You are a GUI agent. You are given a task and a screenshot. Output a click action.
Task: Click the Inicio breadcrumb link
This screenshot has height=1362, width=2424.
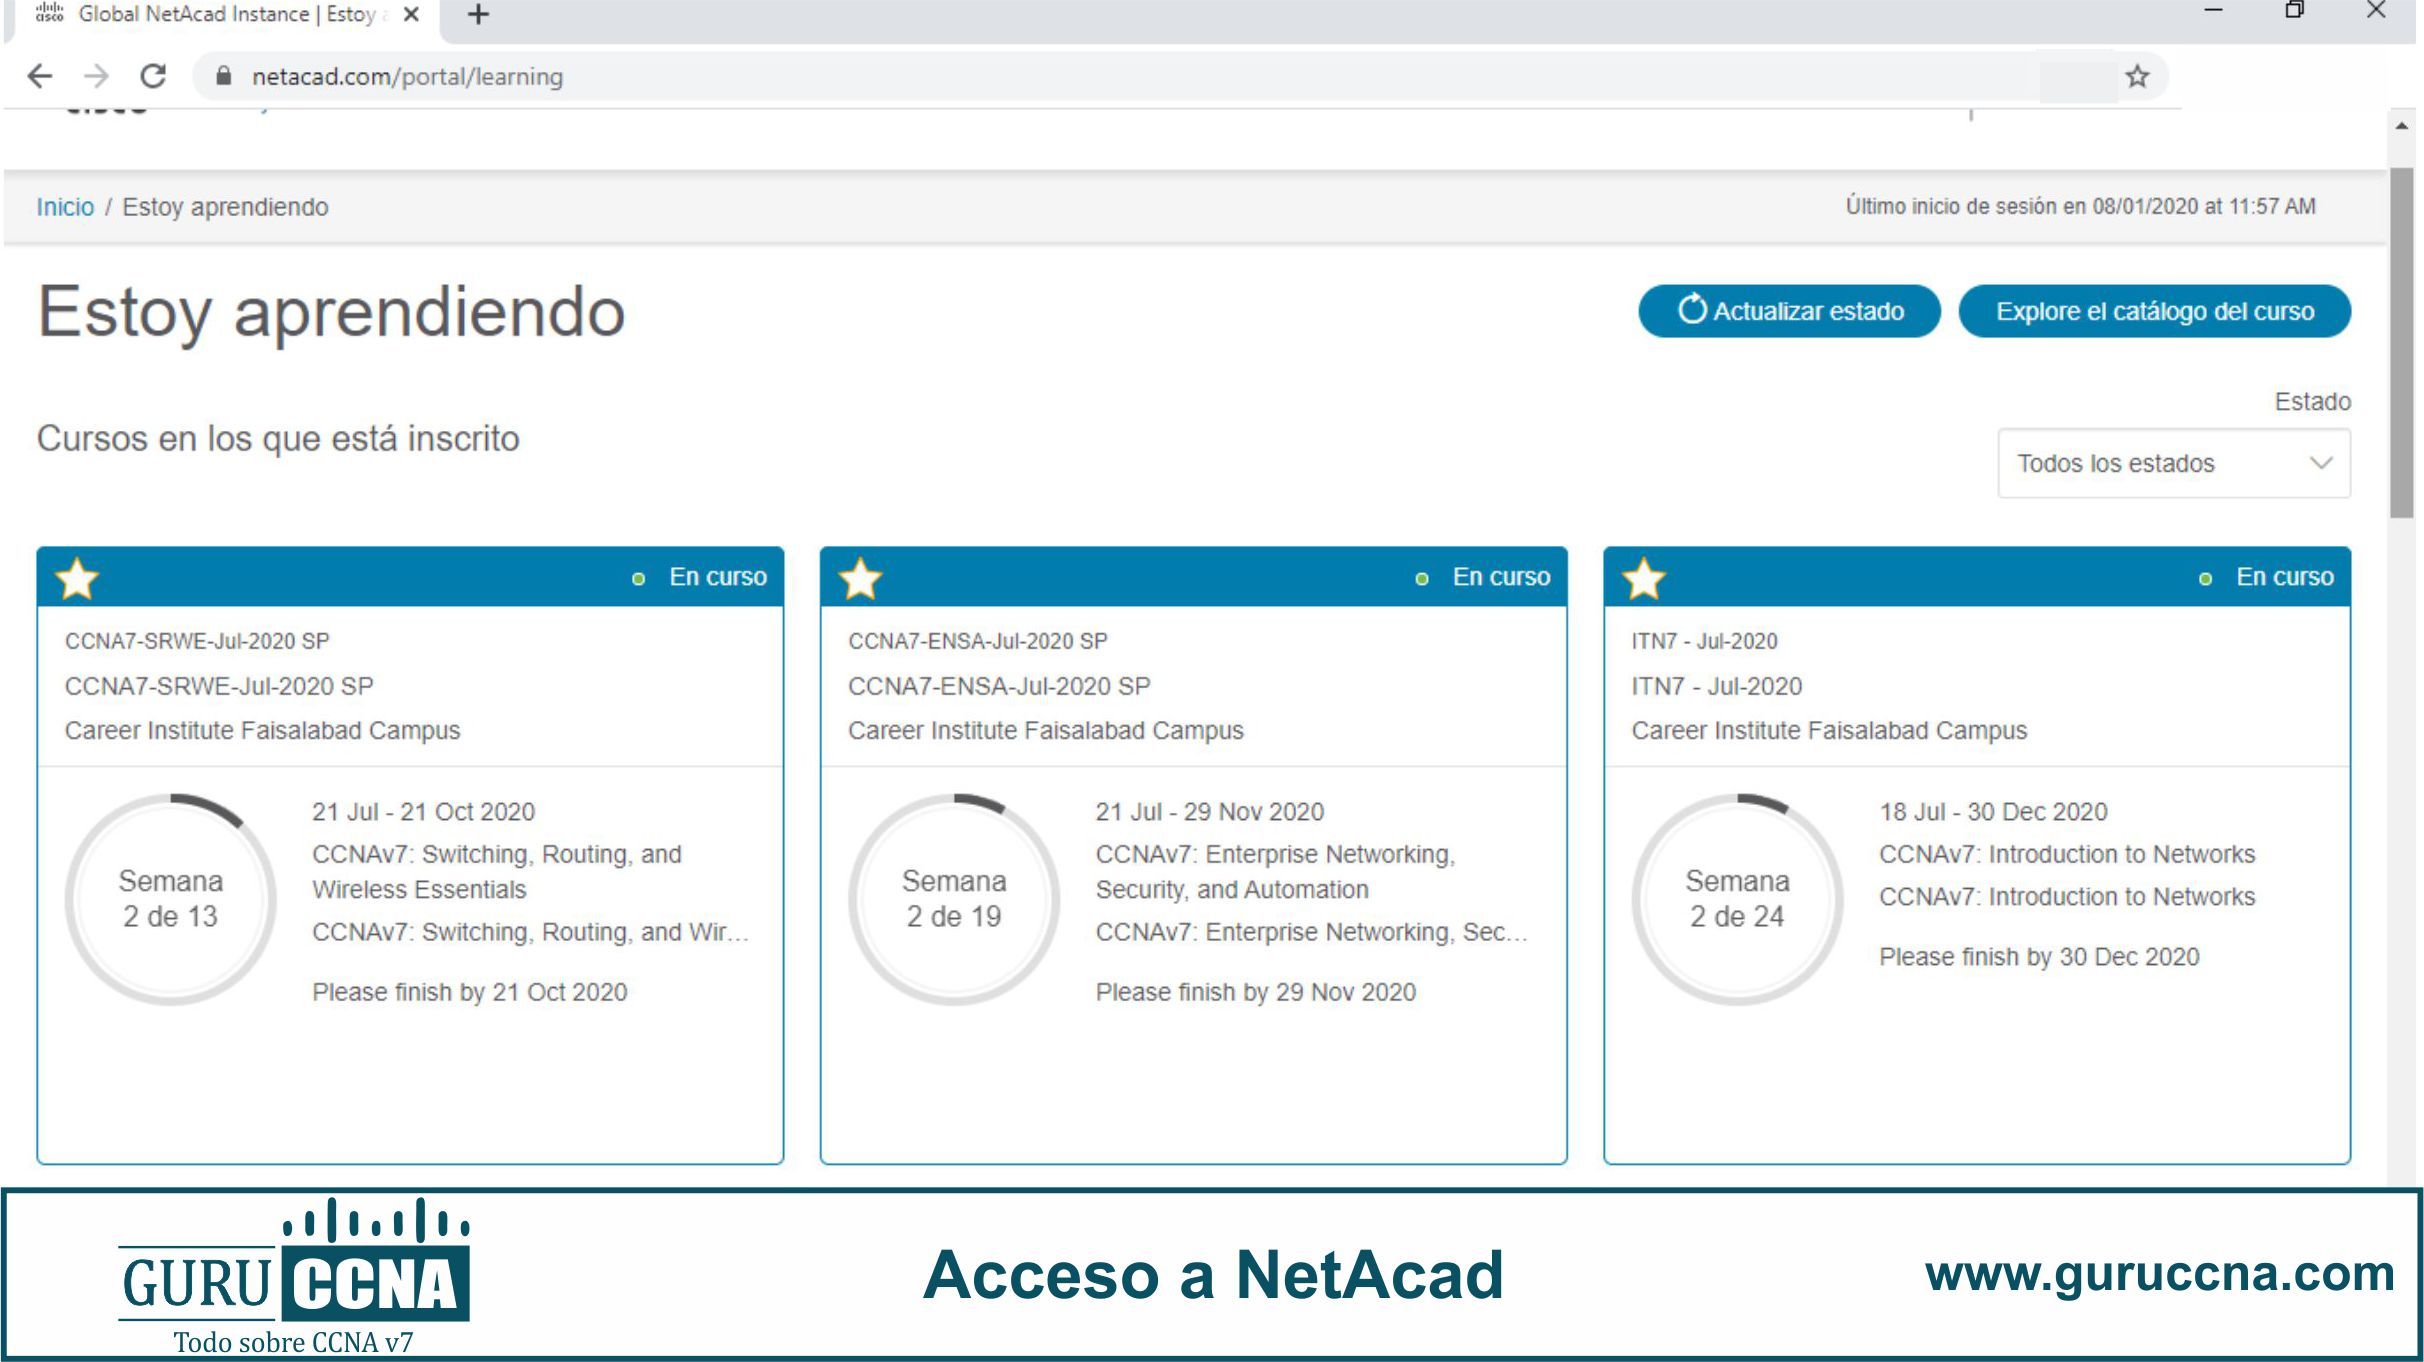(65, 207)
